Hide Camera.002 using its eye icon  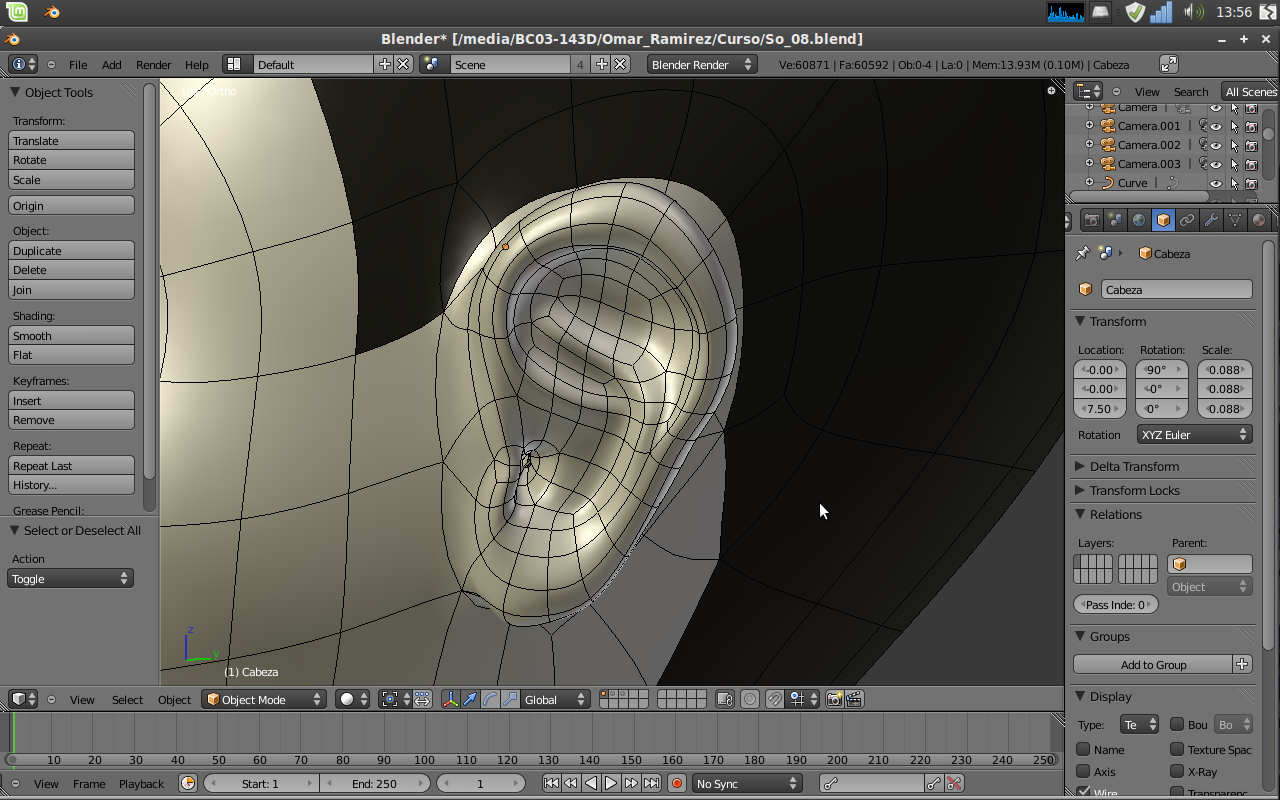click(x=1216, y=145)
